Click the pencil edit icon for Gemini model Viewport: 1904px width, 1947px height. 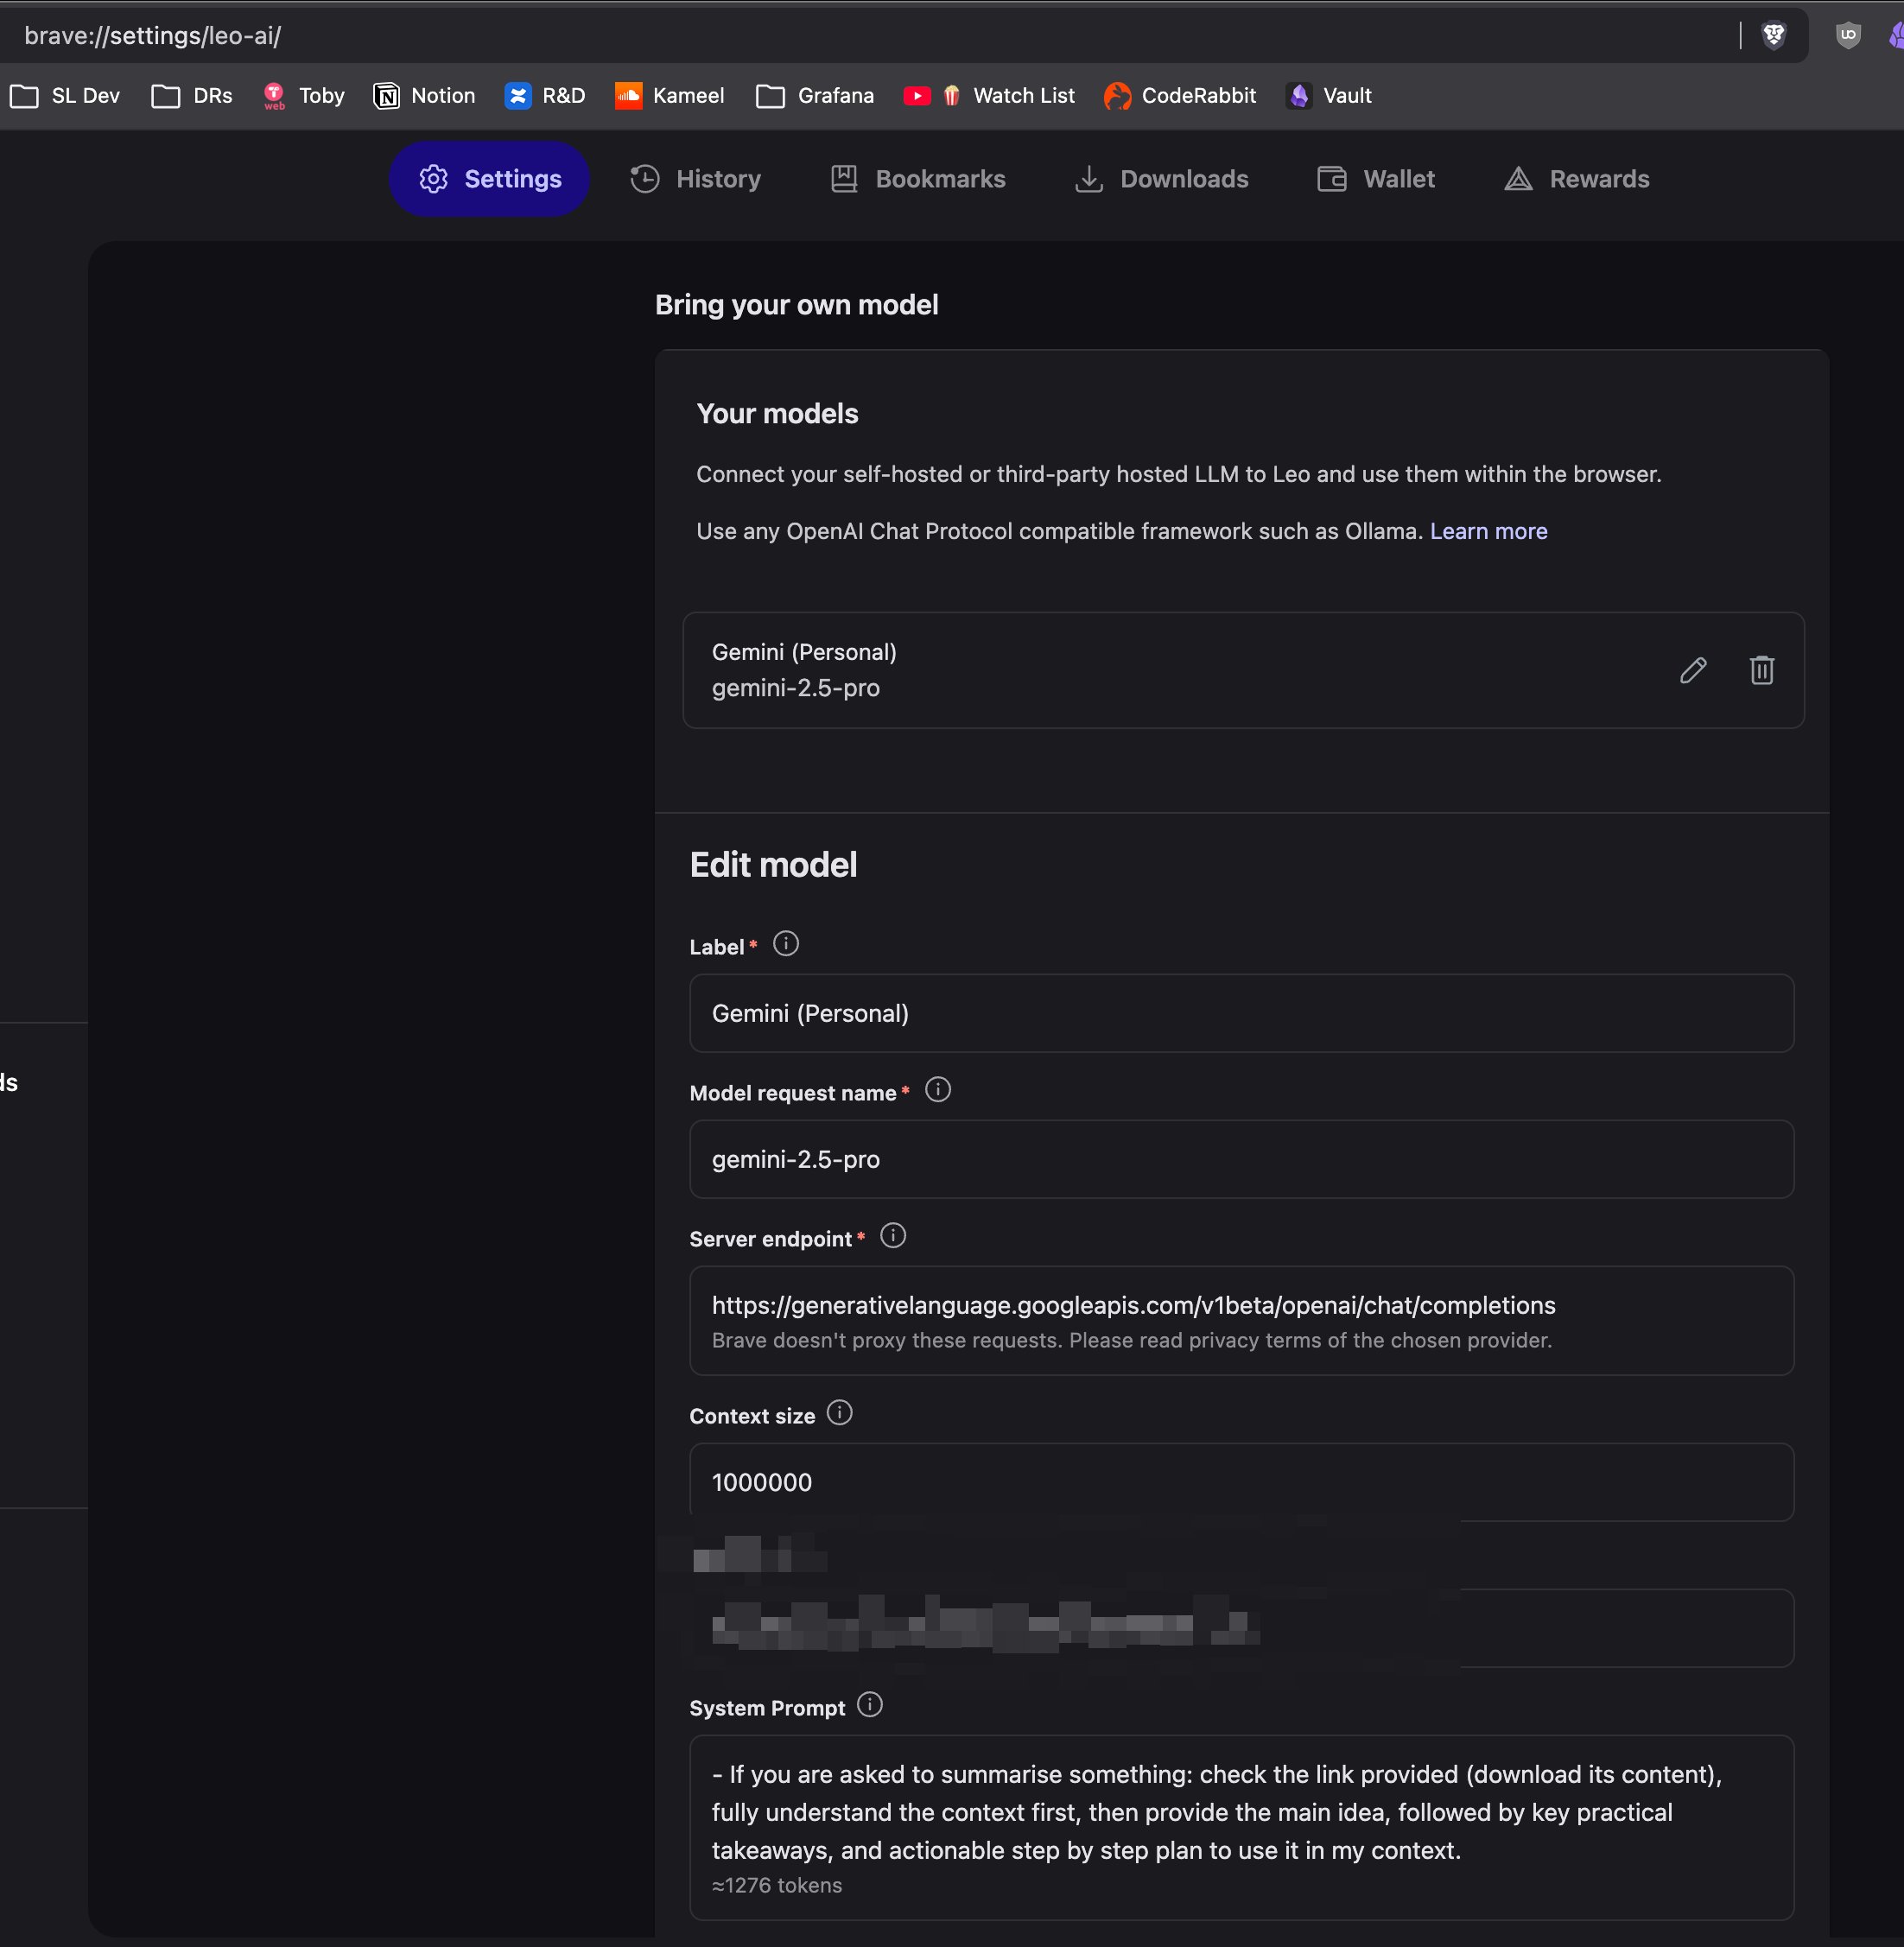(x=1692, y=670)
